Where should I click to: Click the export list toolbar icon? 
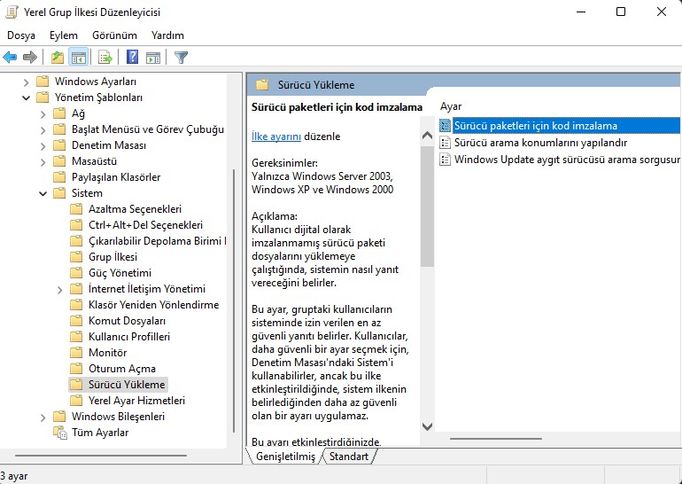(104, 57)
